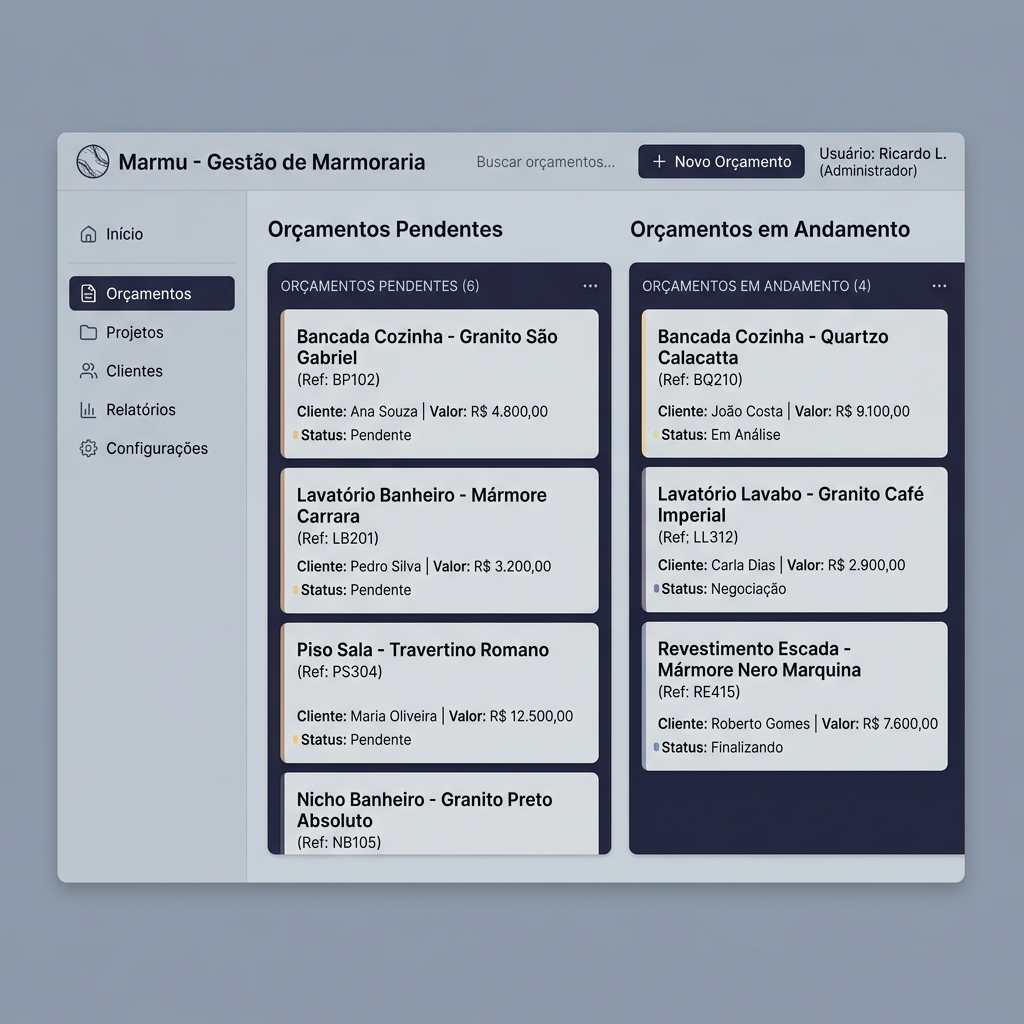The image size is (1024, 1024).
Task: Open the Ricardo L. user account menu
Action: pos(882,162)
